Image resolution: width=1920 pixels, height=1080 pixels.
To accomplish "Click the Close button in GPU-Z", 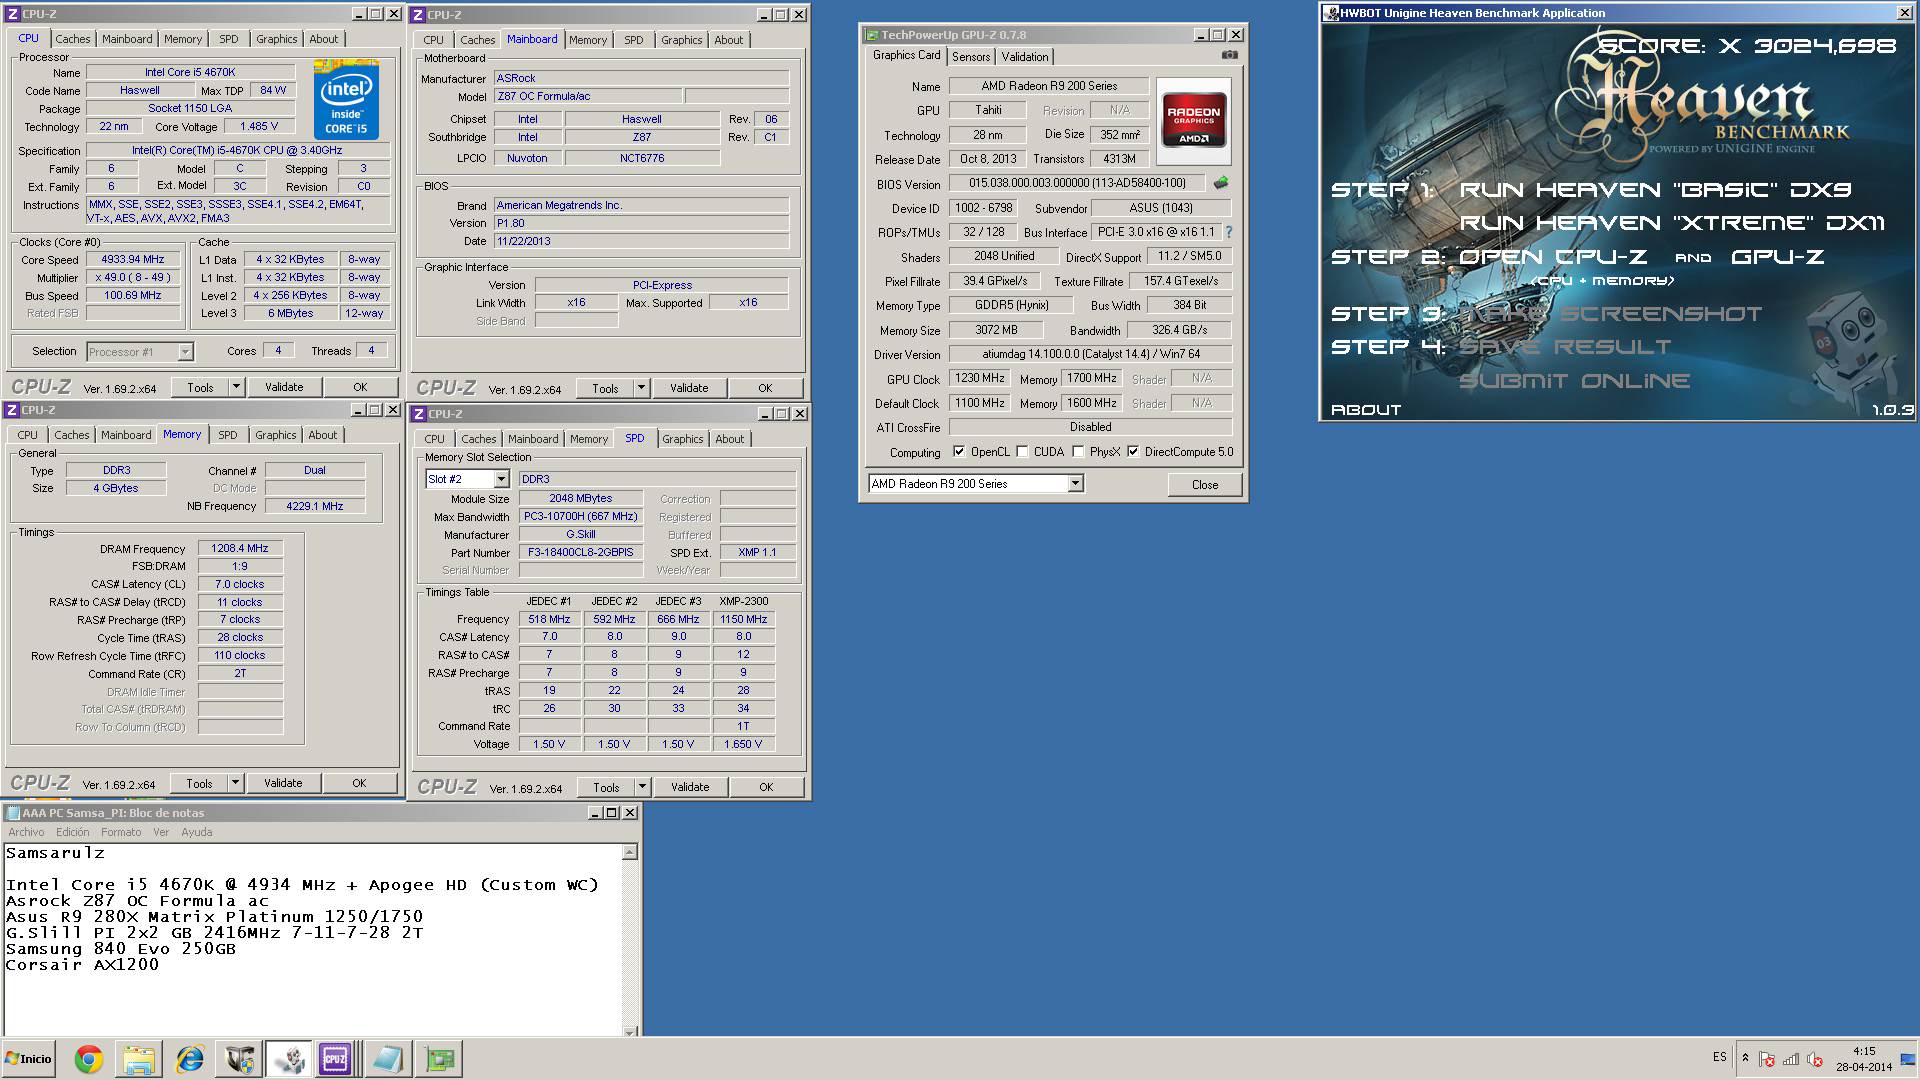I will 1205,484.
